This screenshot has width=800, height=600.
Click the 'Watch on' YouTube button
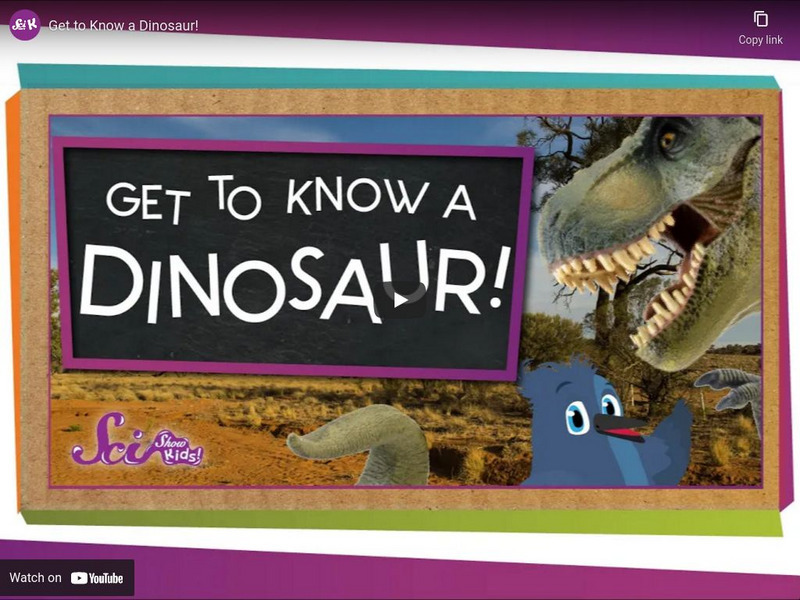click(x=67, y=578)
